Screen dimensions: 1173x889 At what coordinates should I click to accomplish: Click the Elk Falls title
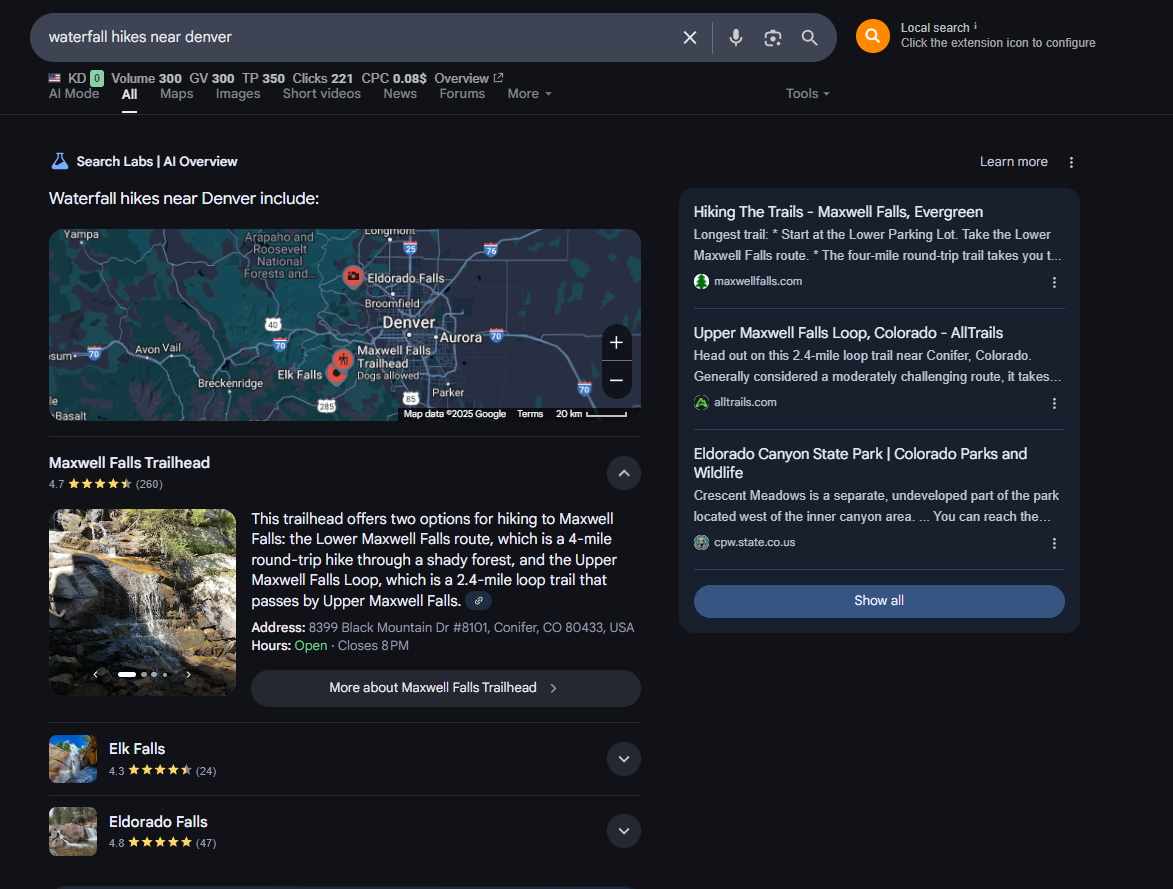tap(137, 748)
